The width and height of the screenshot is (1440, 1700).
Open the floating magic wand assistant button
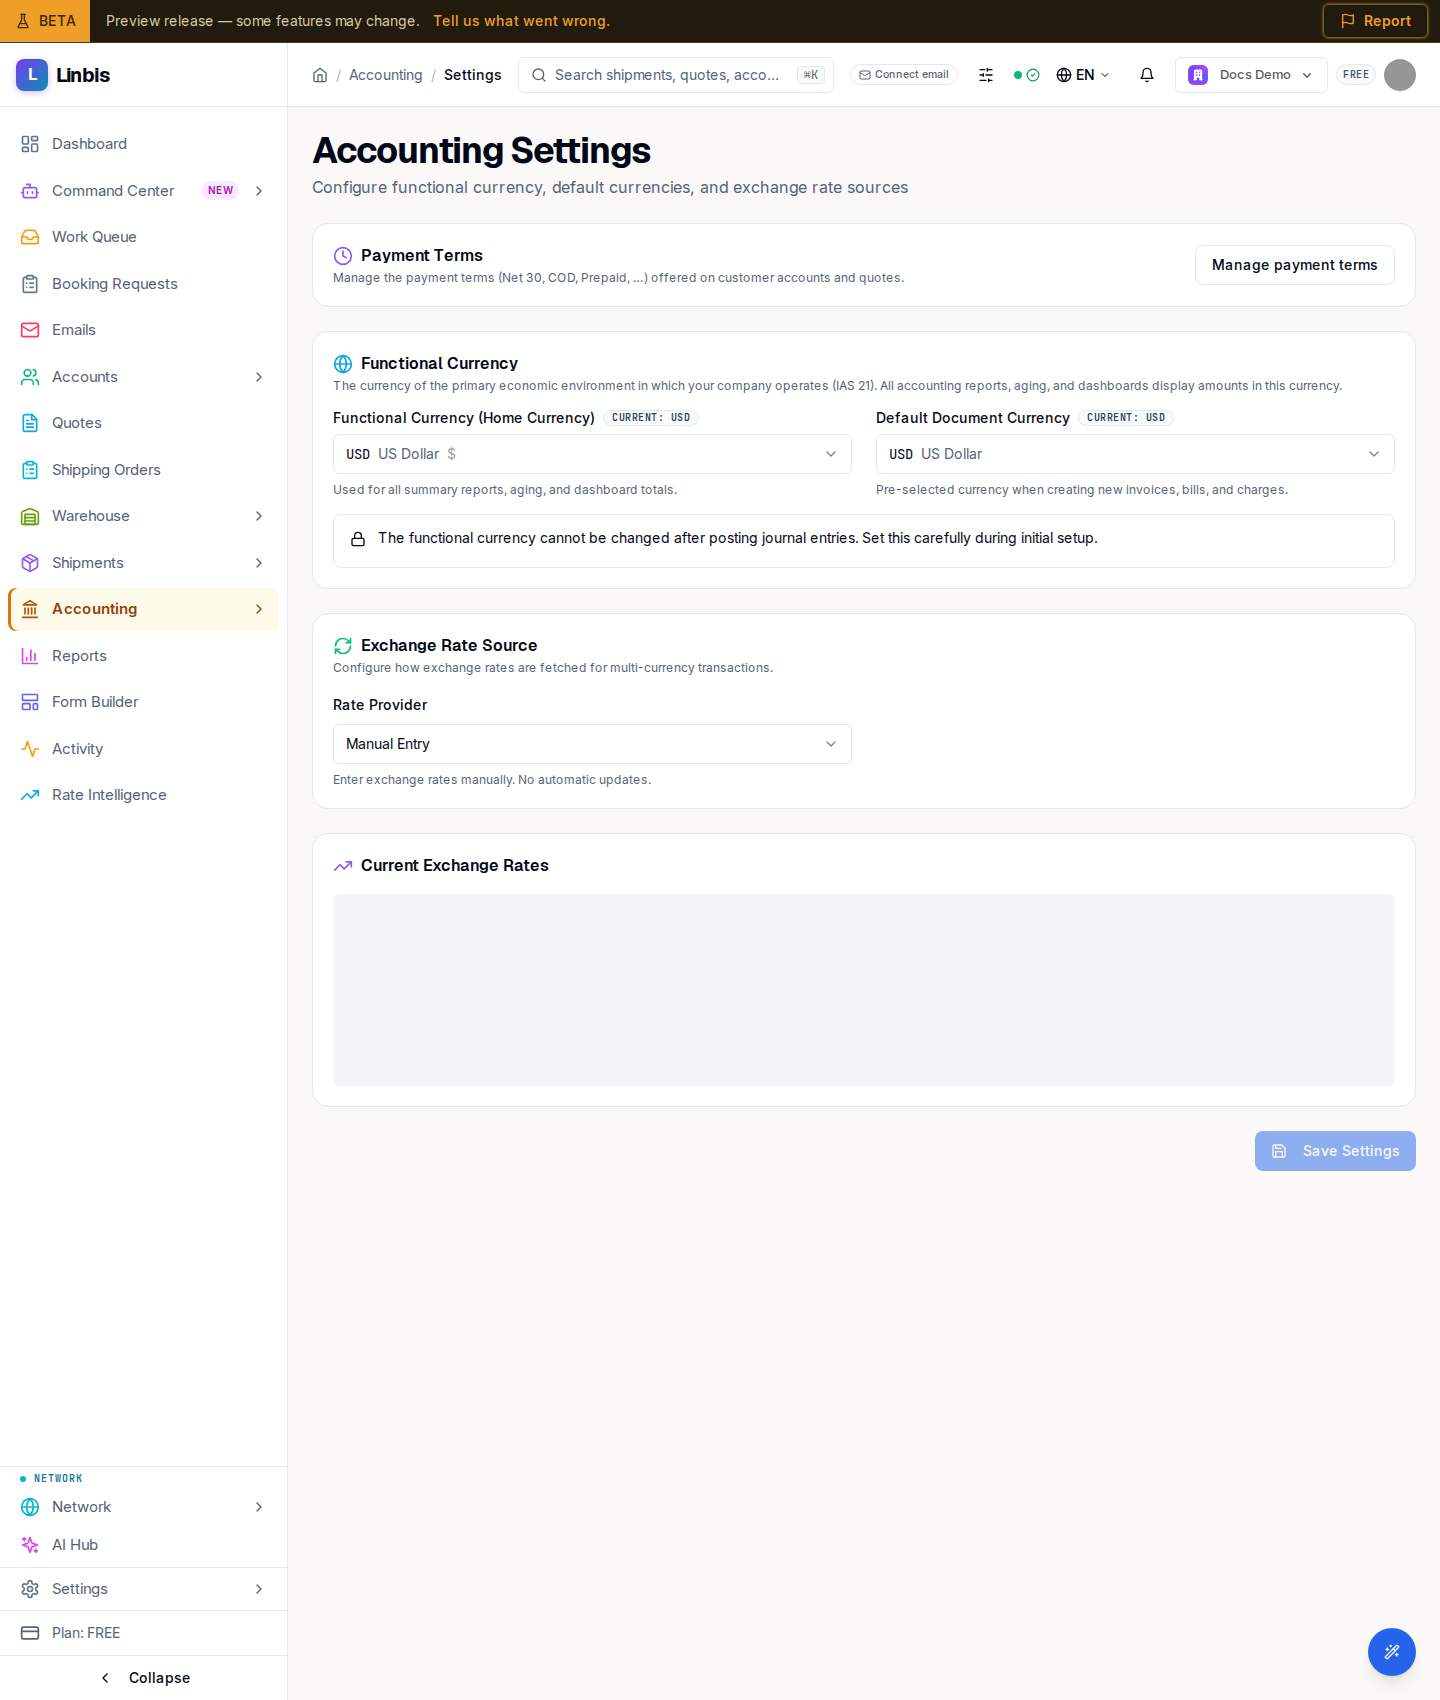coord(1392,1652)
